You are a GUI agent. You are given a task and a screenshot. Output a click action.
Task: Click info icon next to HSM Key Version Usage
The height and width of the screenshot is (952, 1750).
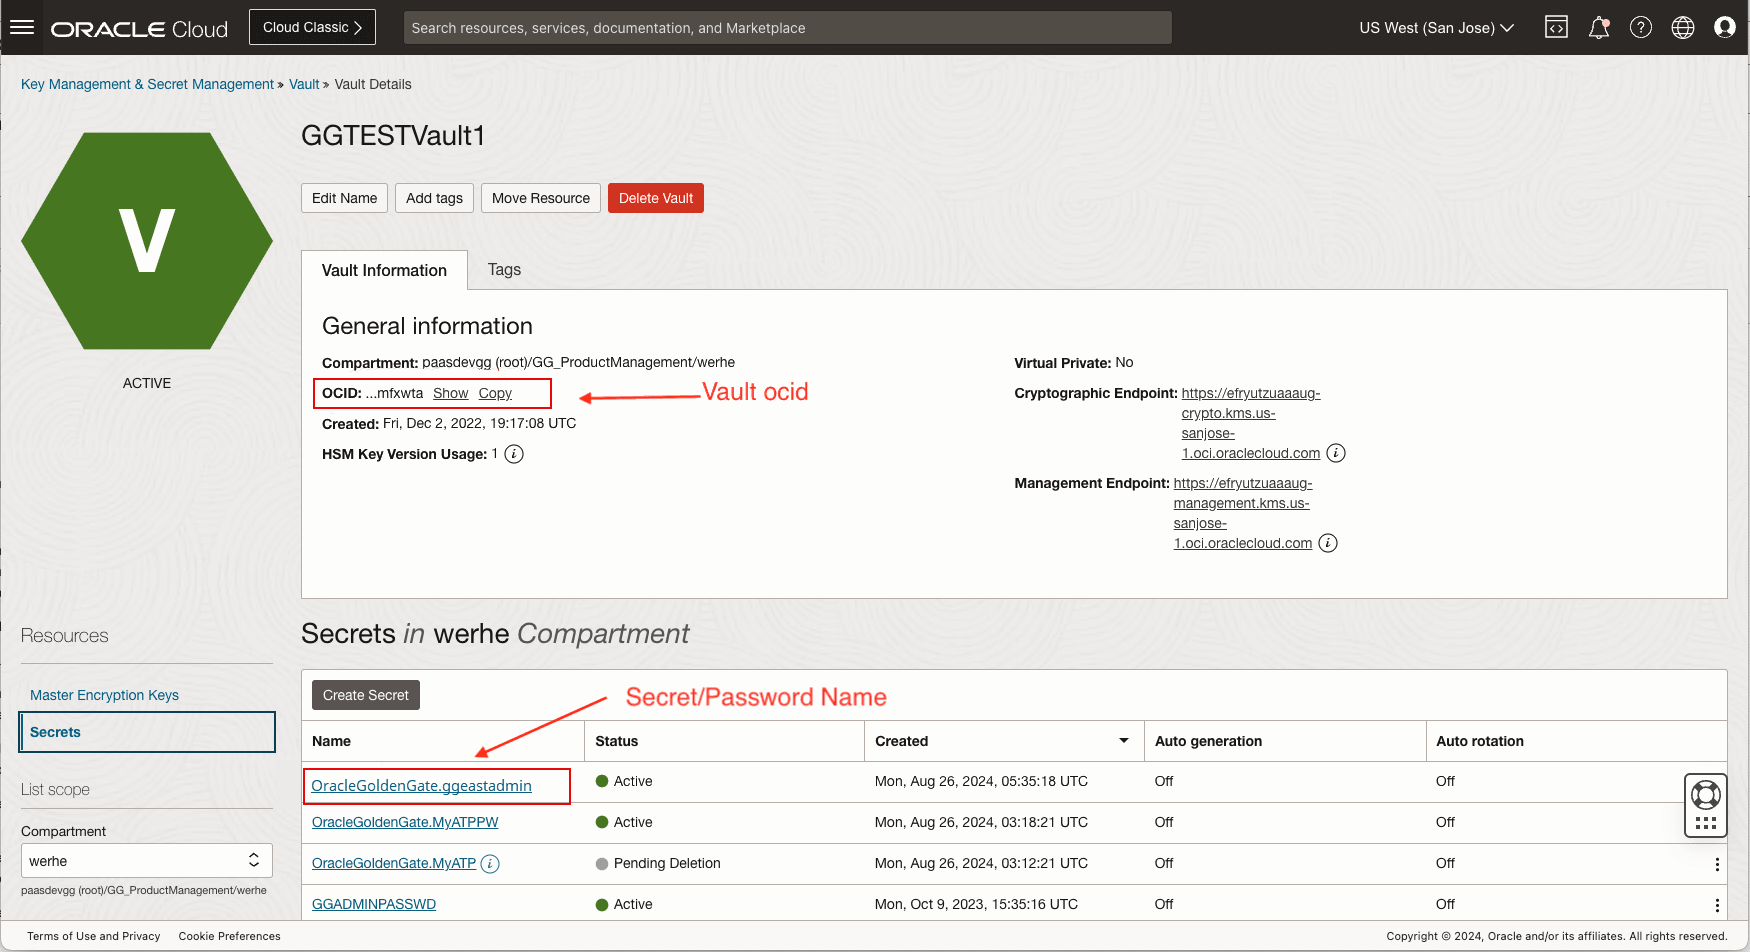pyautogui.click(x=513, y=454)
